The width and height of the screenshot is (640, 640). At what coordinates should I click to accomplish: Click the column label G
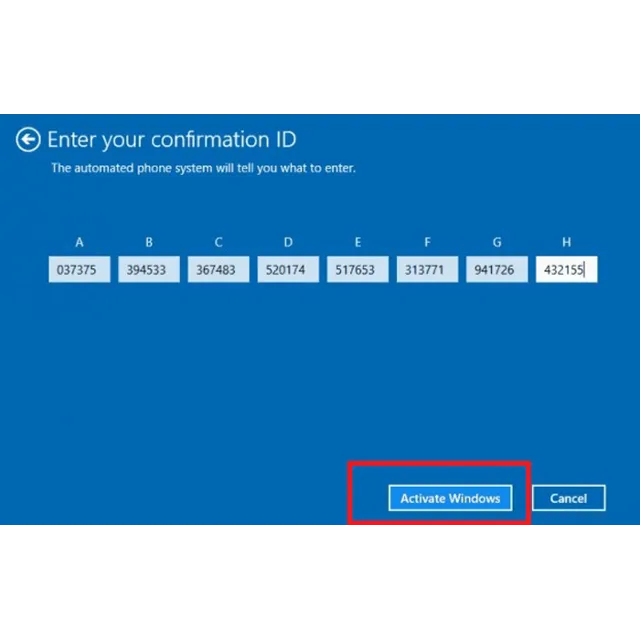(497, 242)
